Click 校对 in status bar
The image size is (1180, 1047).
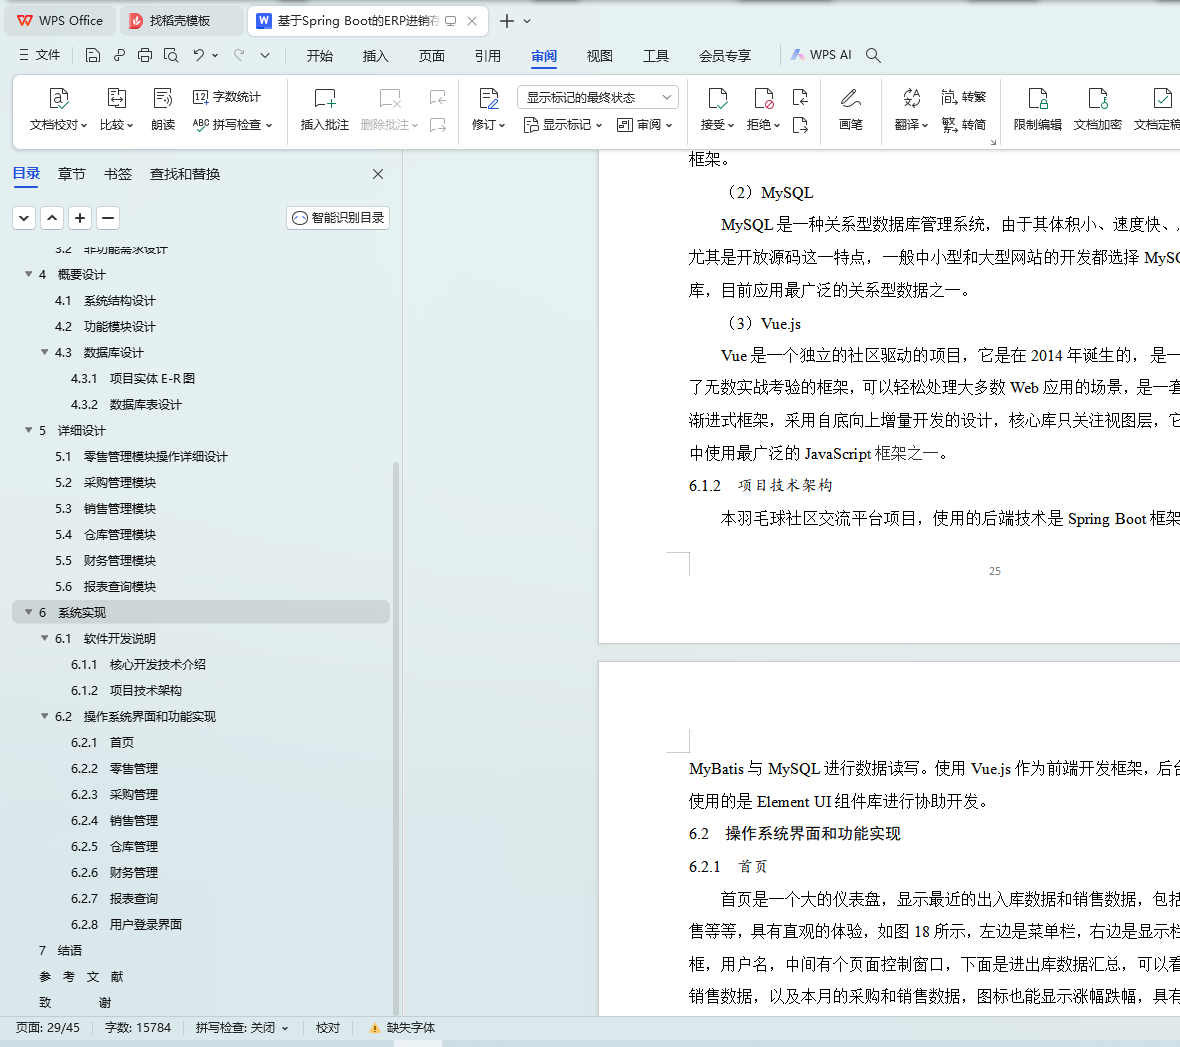327,1027
